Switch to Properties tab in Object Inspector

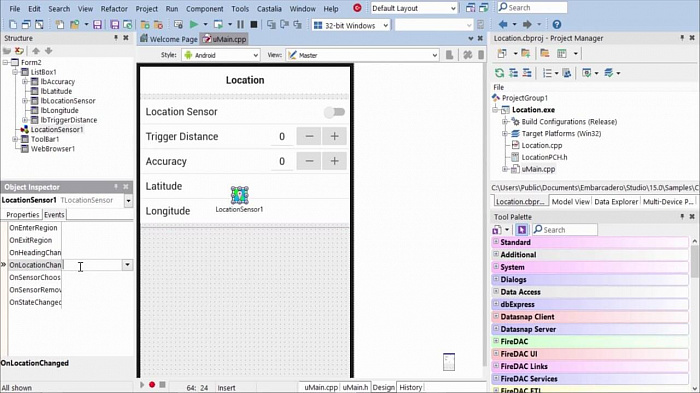22,215
